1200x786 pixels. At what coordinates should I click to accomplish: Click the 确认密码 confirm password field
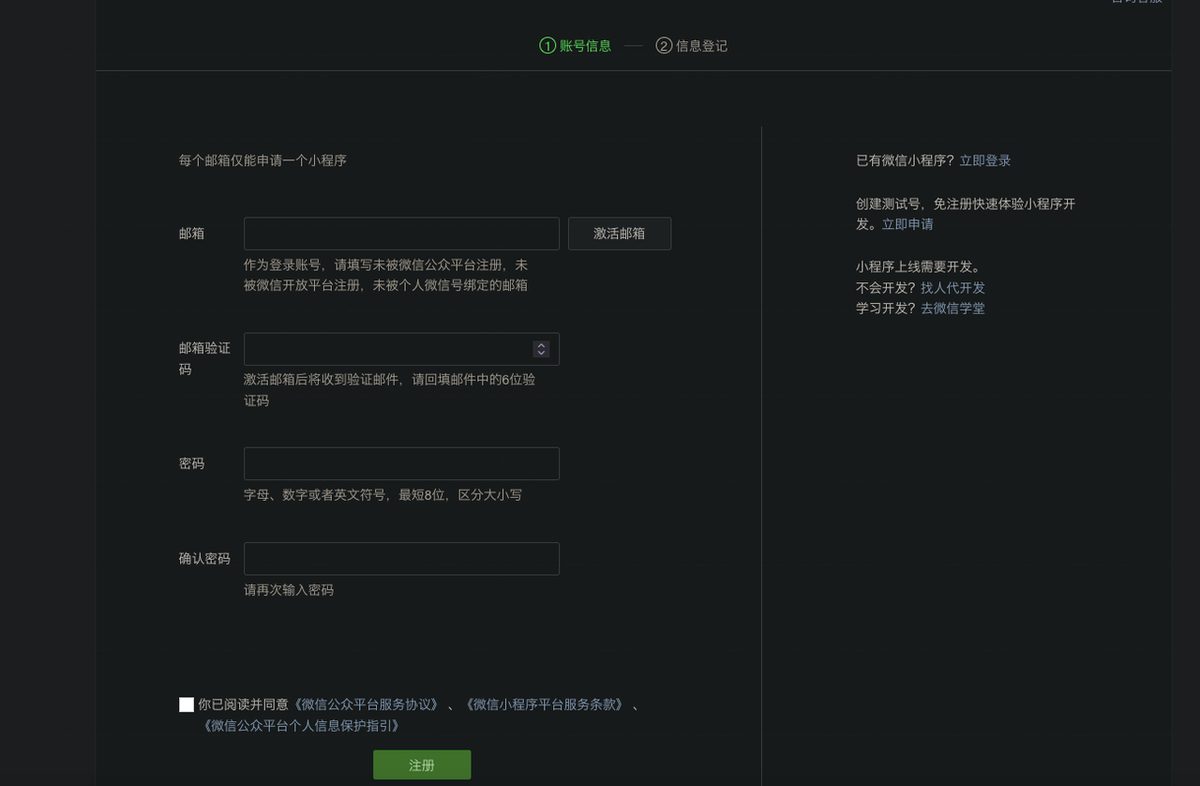pos(401,559)
